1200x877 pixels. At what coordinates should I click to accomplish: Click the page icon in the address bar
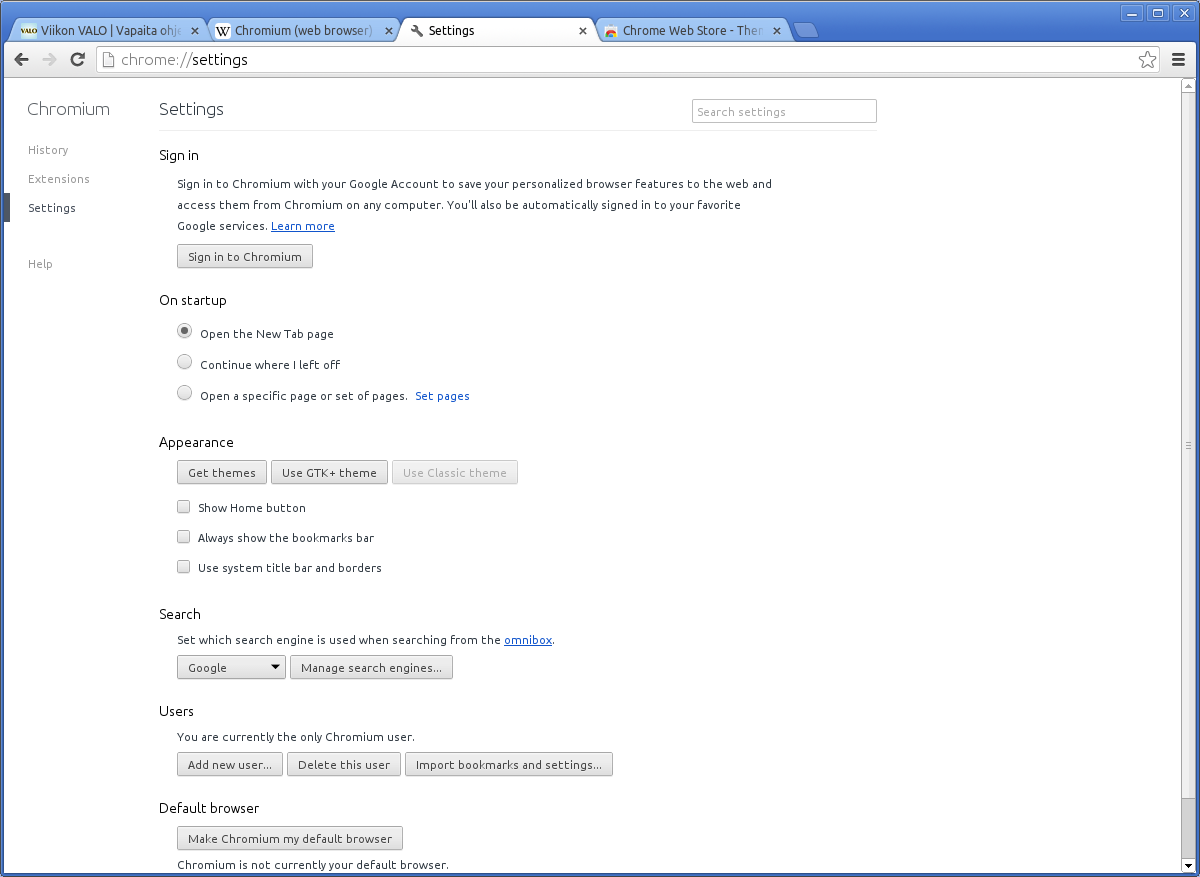tap(109, 60)
